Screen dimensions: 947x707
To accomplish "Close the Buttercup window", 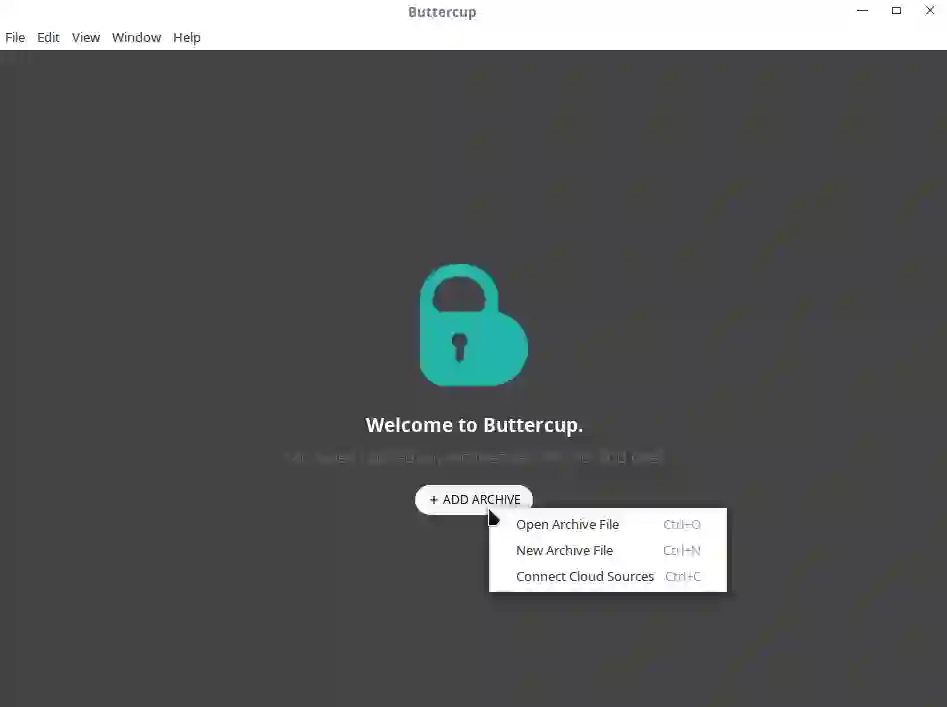I will click(930, 10).
